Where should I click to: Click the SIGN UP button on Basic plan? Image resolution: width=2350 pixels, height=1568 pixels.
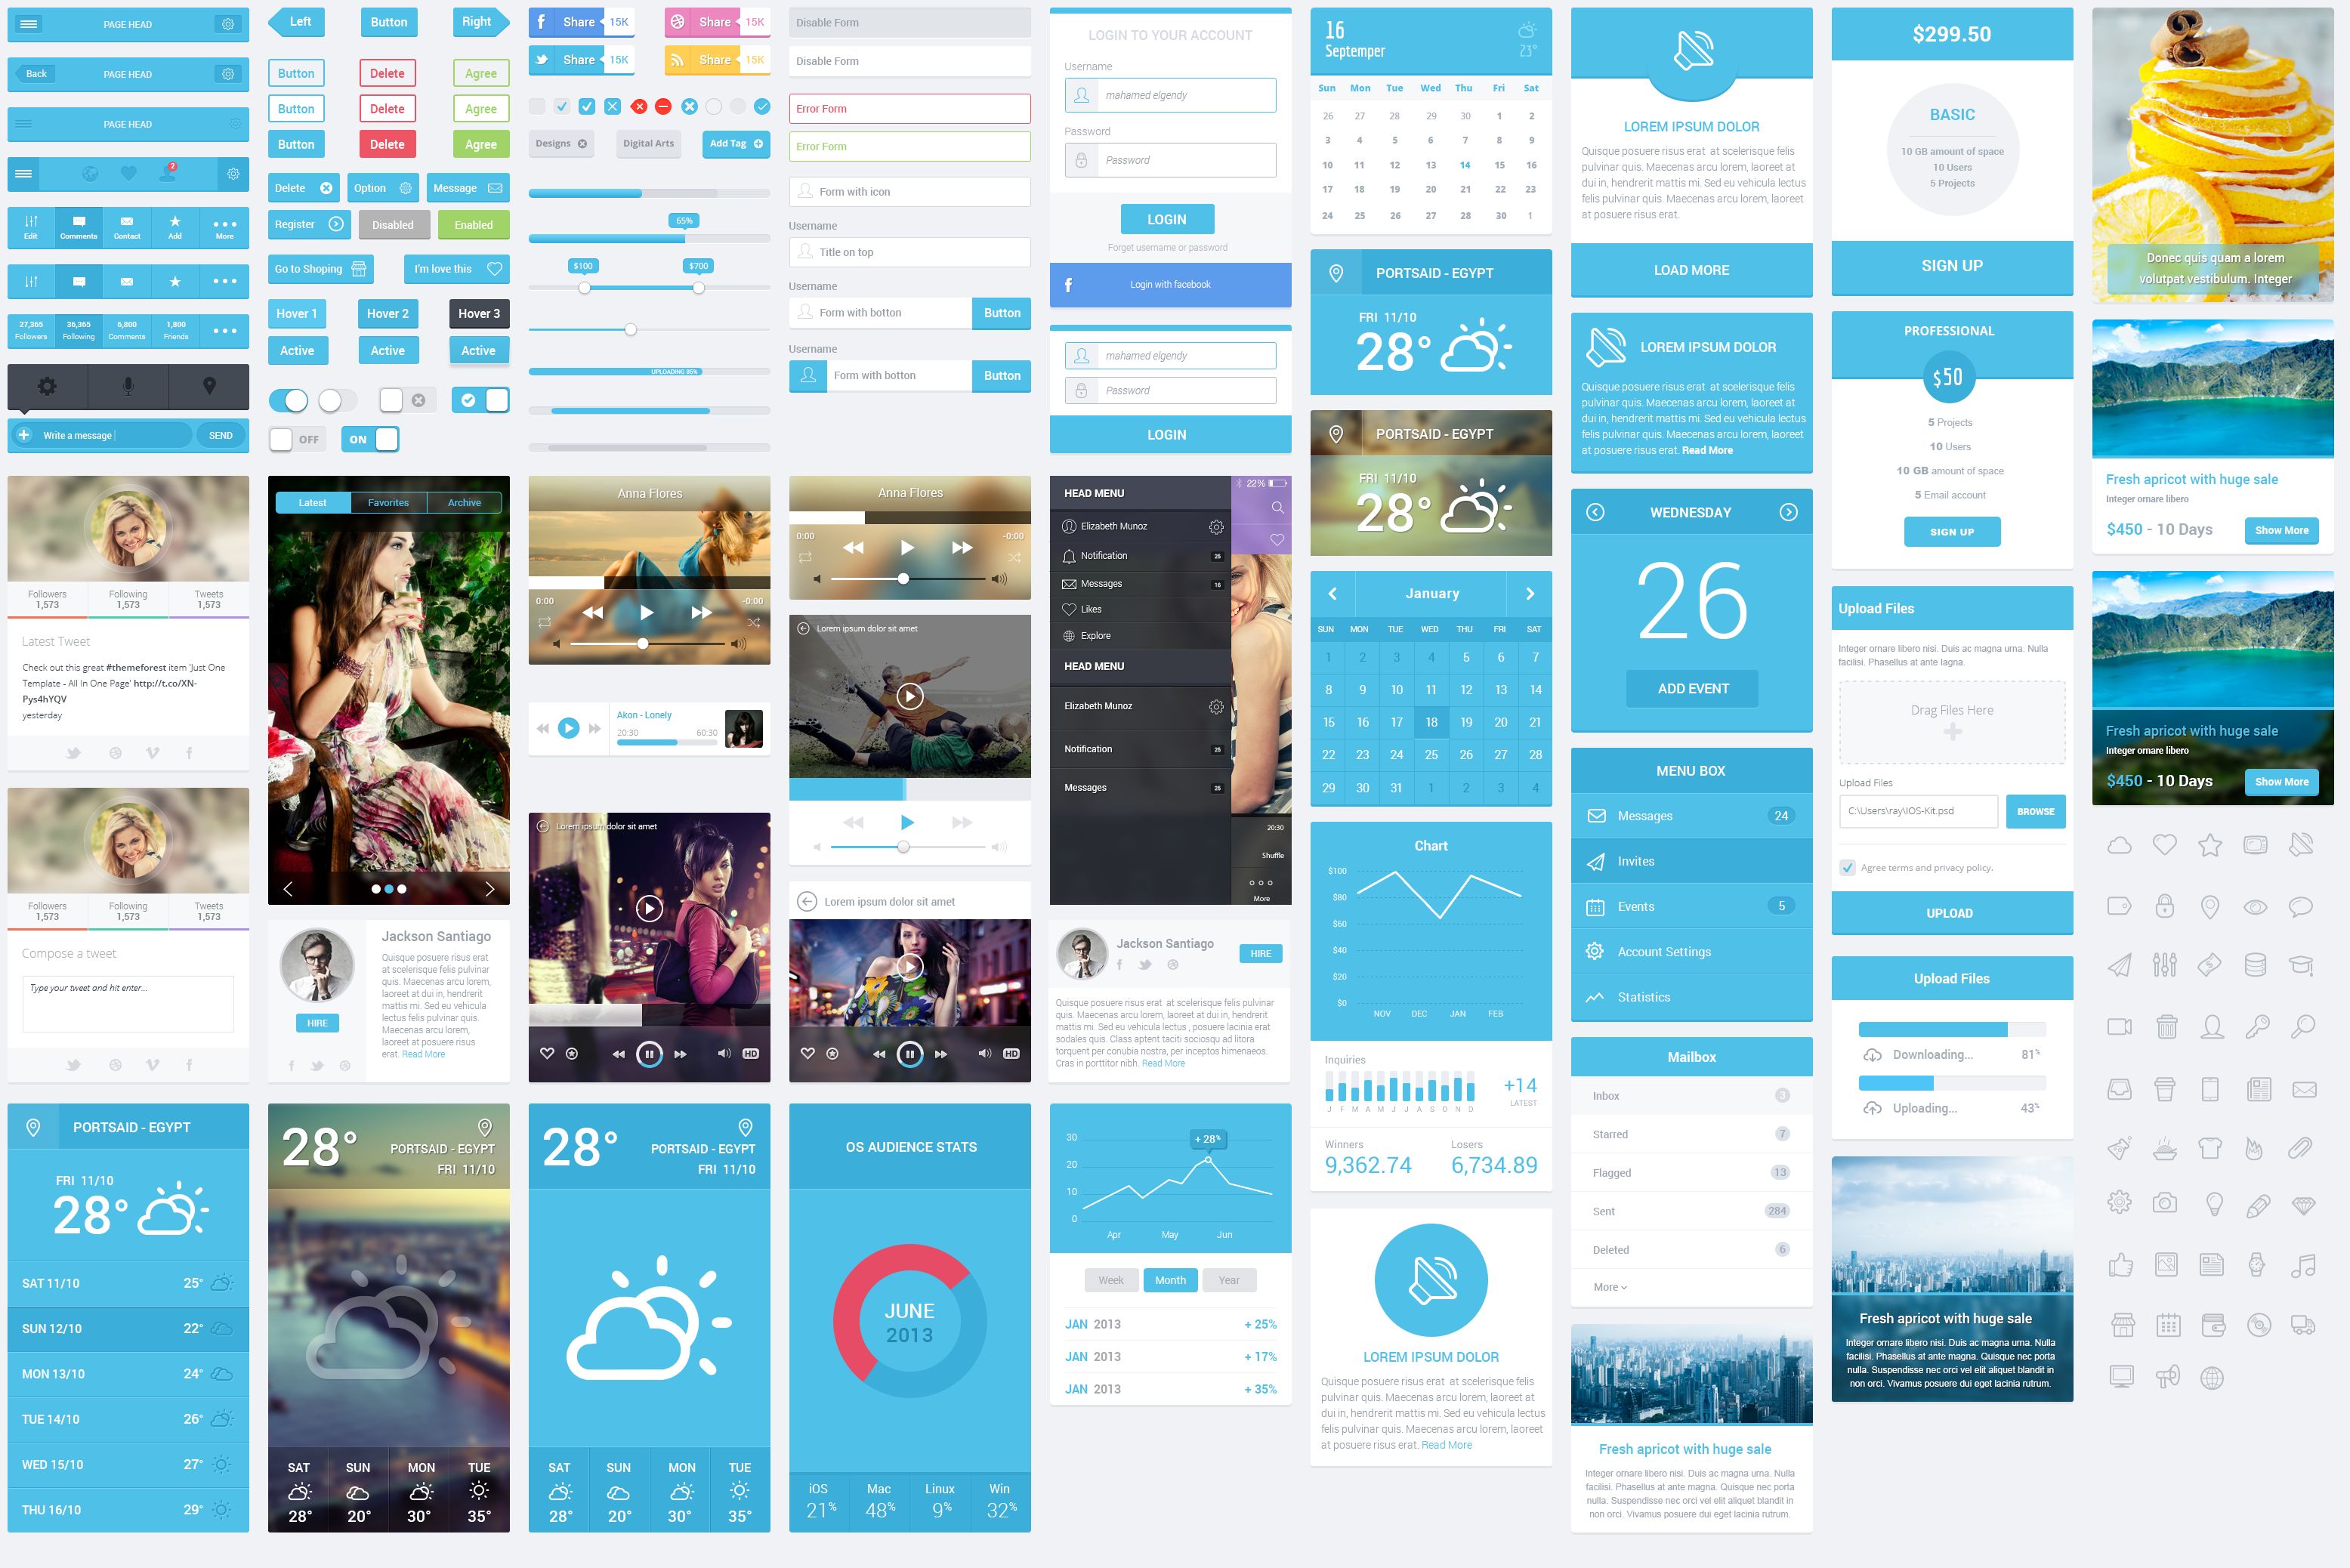click(1950, 264)
